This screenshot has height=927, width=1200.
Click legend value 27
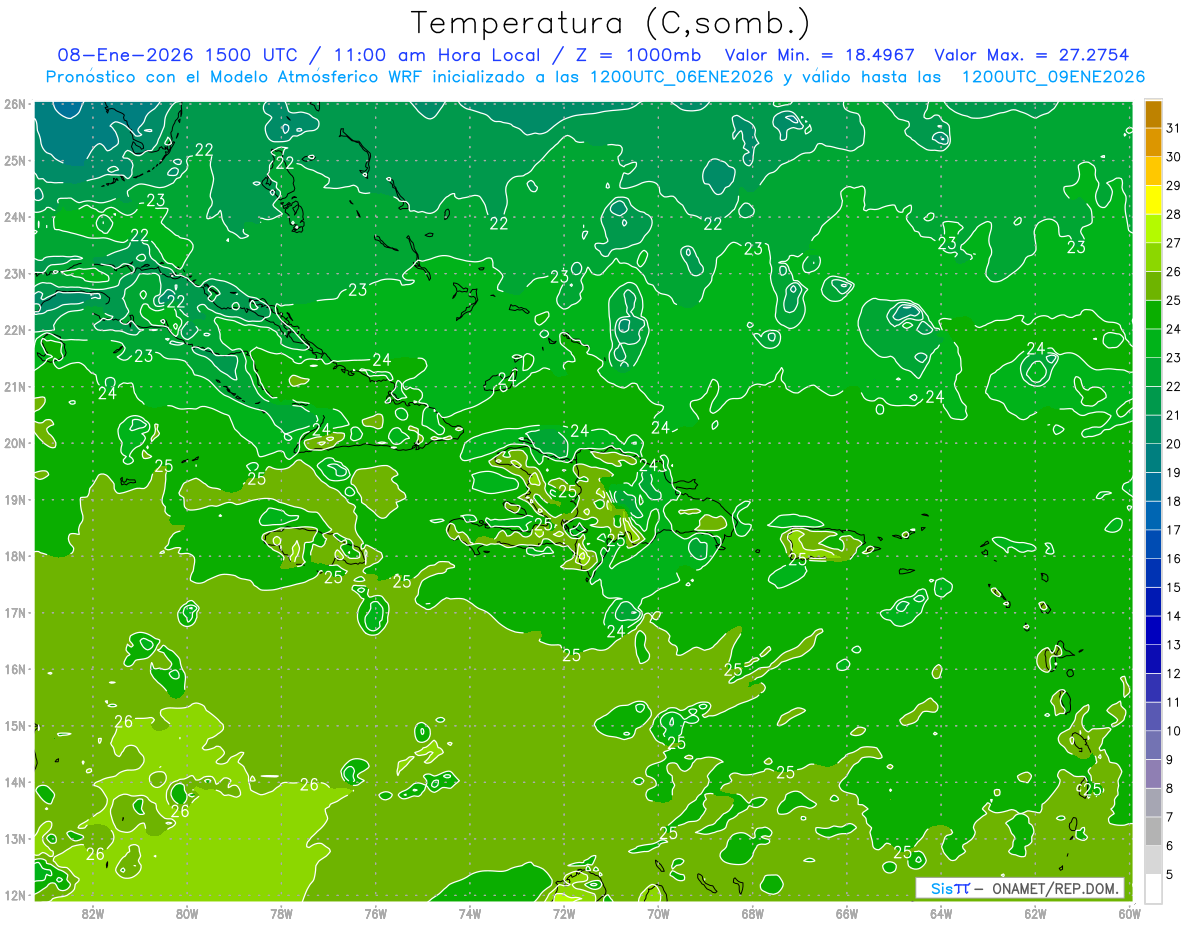click(x=1173, y=243)
